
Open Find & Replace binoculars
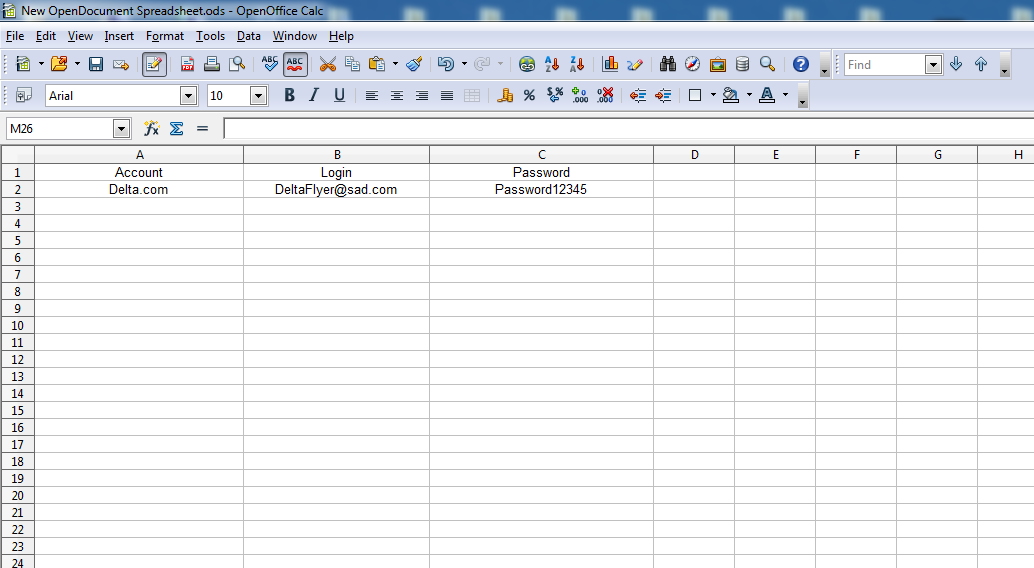[668, 64]
